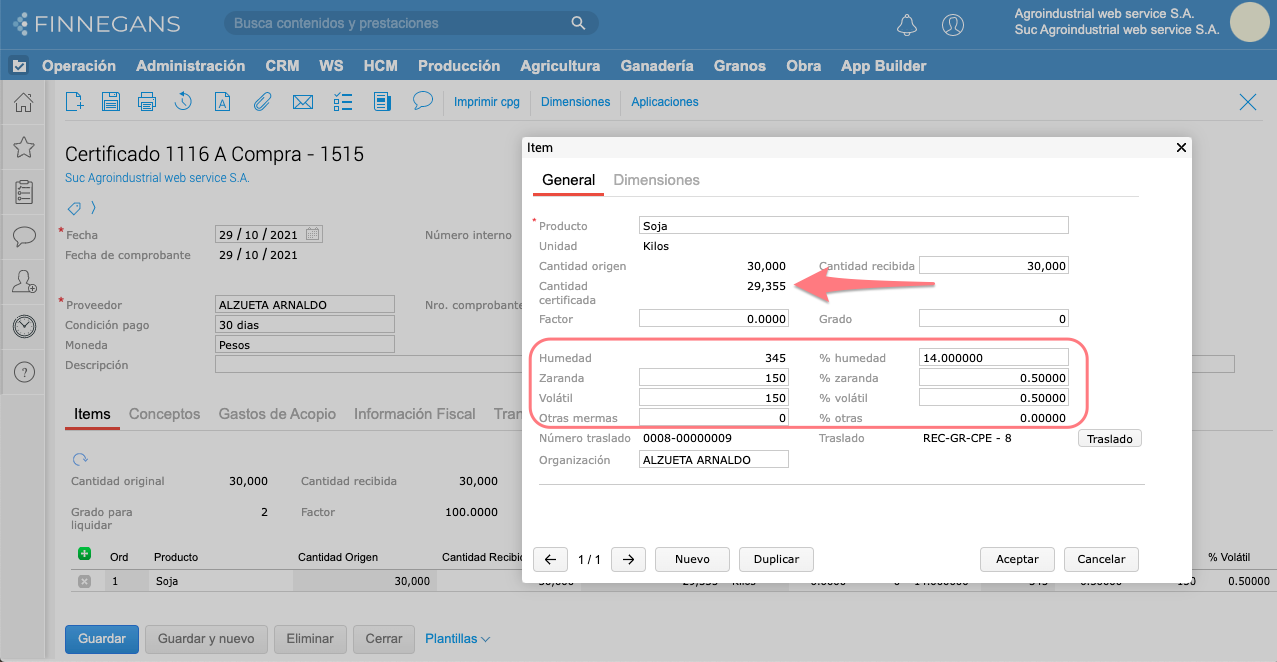
Task: Click the green add row icon
Action: pyautogui.click(x=84, y=554)
